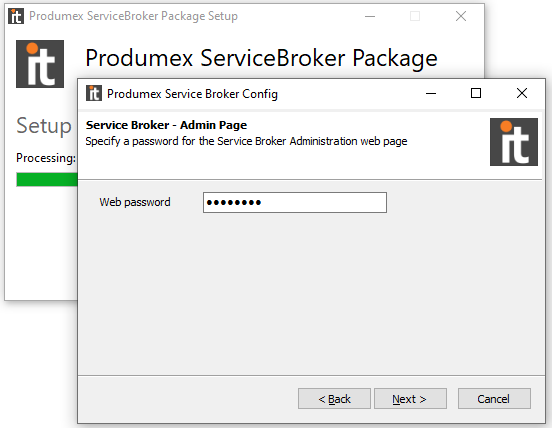Close the ServiceBroker Package Setup window
This screenshot has width=552, height=428.
[x=461, y=16]
